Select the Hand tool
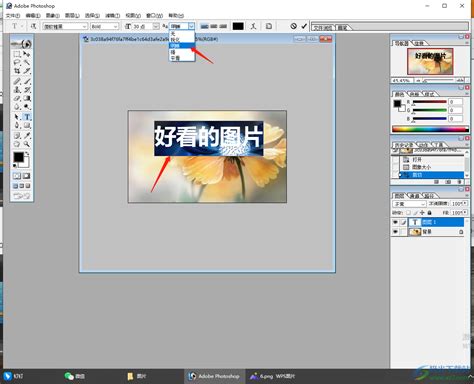This screenshot has height=384, width=474. pos(17,144)
